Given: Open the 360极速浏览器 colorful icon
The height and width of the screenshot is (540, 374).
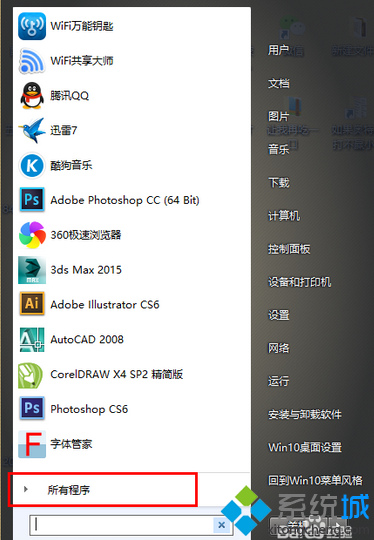Looking at the screenshot, I should click(x=32, y=235).
